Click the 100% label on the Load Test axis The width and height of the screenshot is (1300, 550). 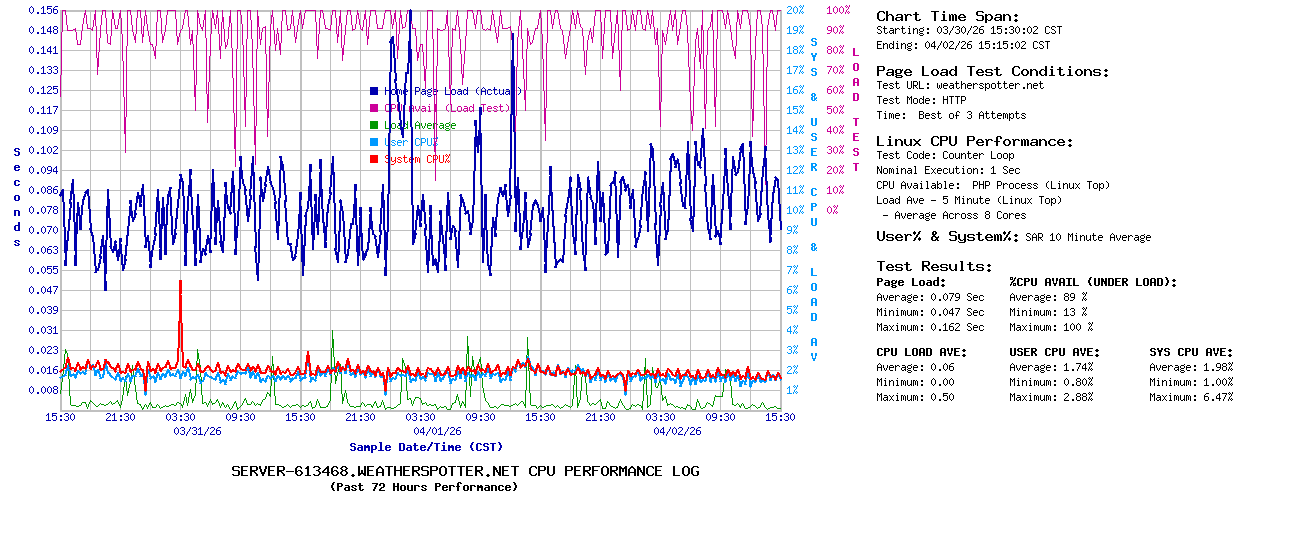click(838, 10)
